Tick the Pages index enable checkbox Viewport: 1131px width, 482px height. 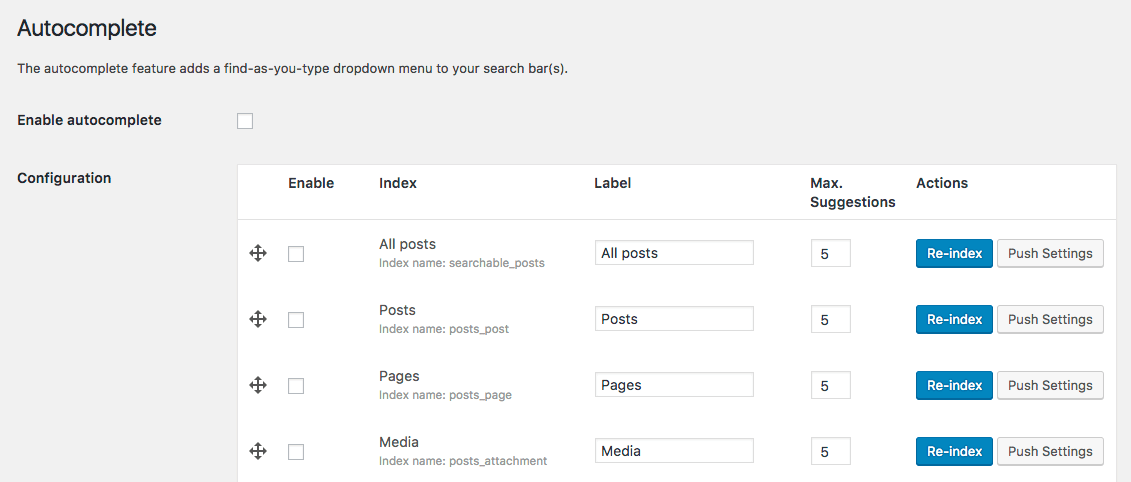(296, 386)
